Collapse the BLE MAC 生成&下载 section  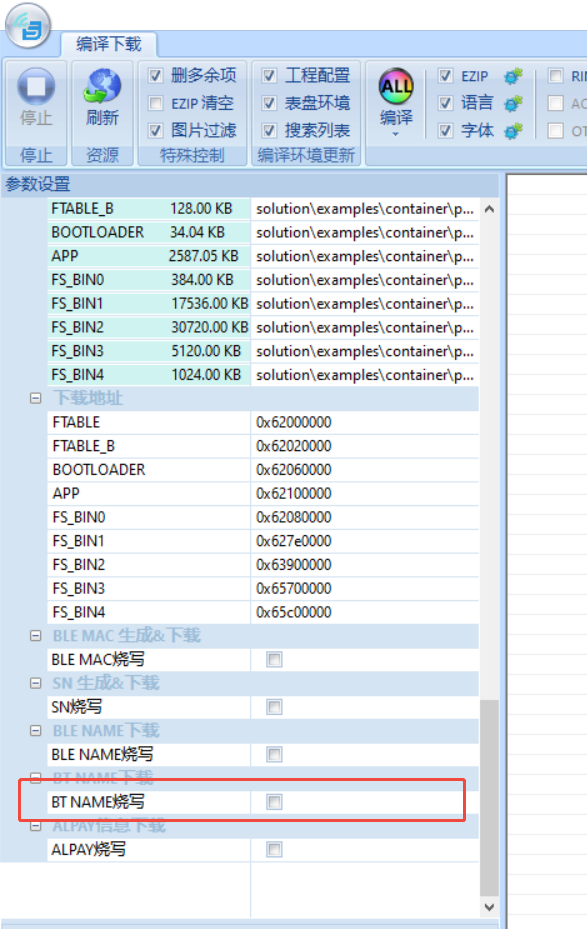click(36, 636)
